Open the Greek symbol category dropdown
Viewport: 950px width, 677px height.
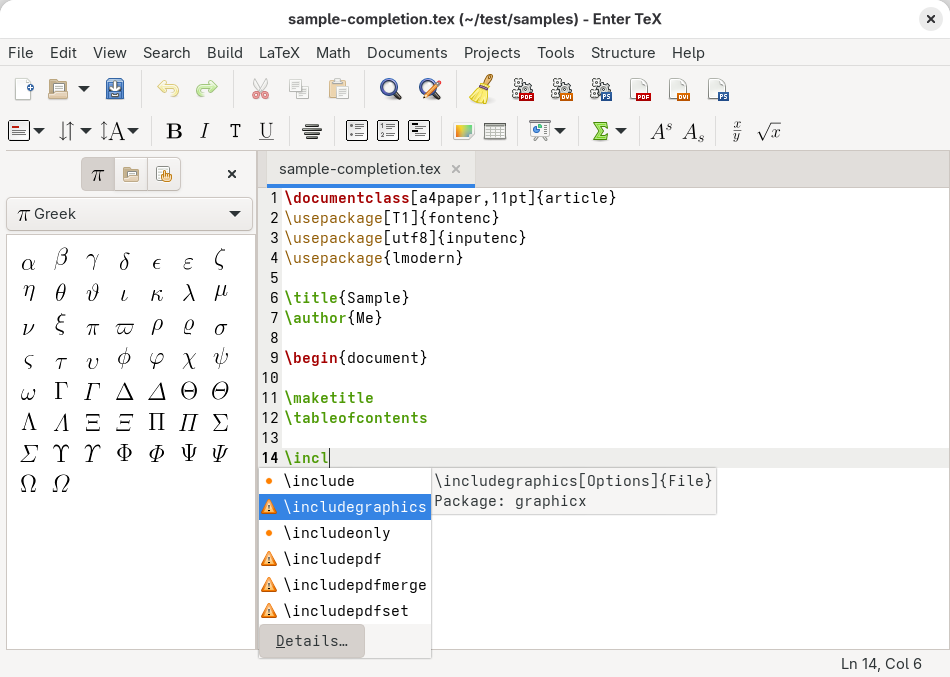pyautogui.click(x=129, y=214)
